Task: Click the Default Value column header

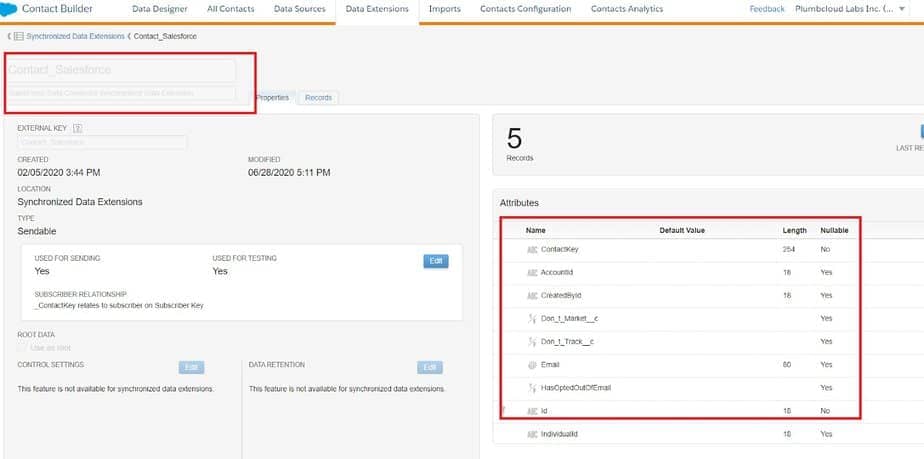Action: [x=682, y=230]
